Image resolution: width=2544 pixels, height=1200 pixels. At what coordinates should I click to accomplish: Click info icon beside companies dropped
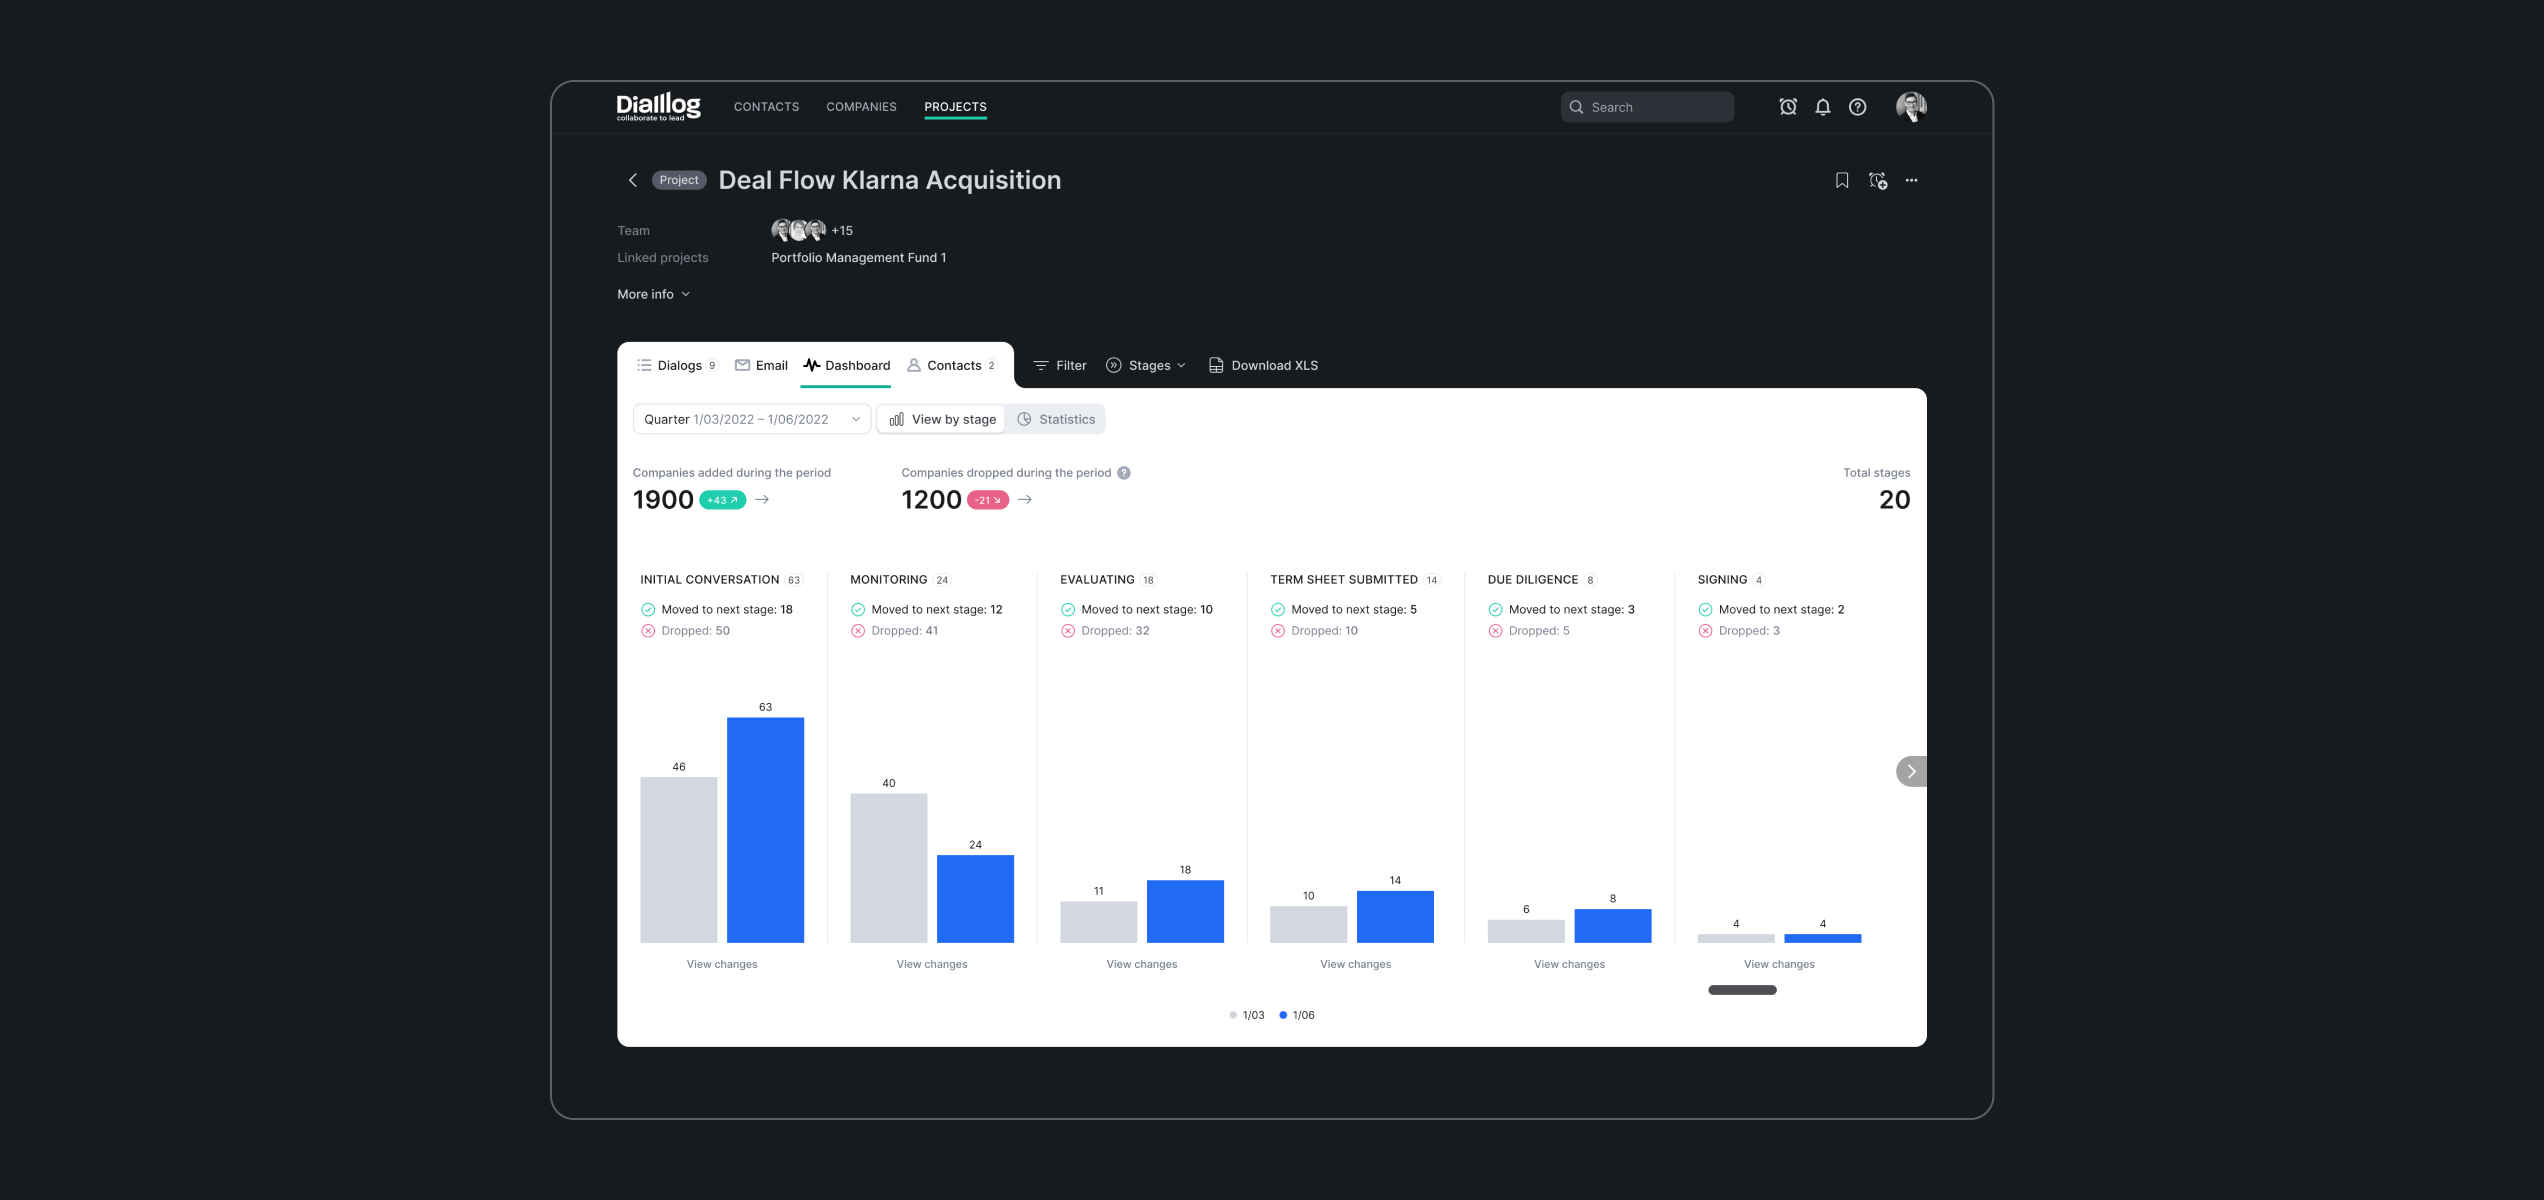(1124, 473)
